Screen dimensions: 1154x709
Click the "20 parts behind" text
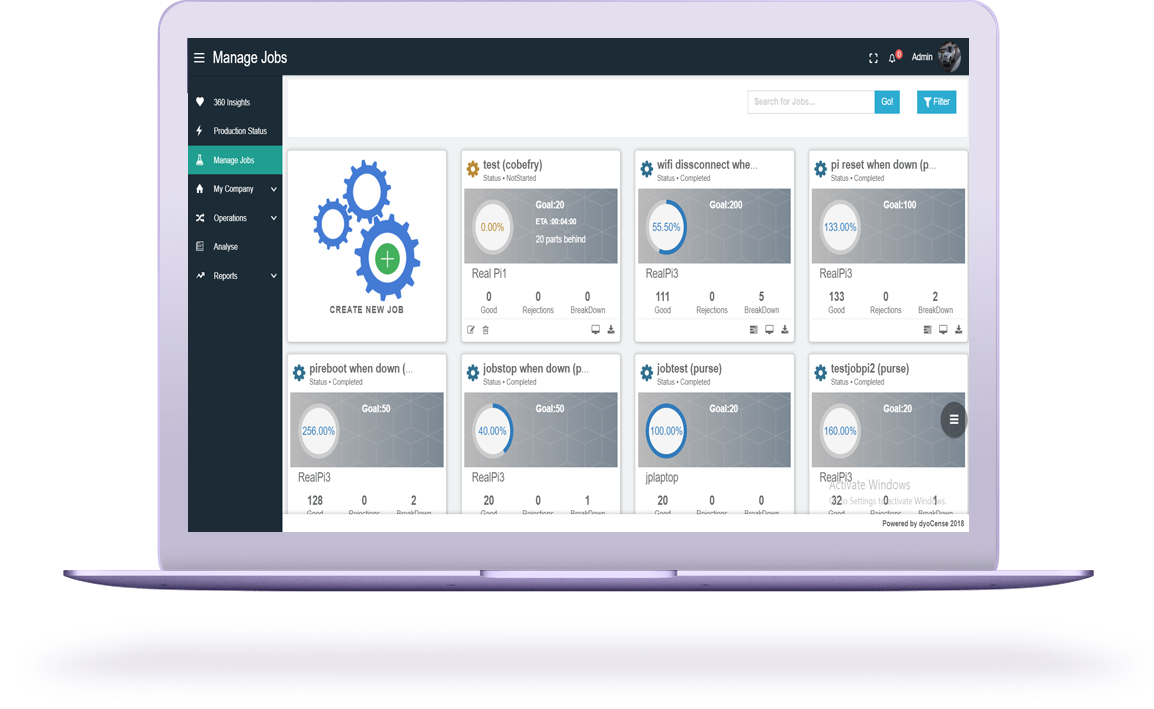560,239
